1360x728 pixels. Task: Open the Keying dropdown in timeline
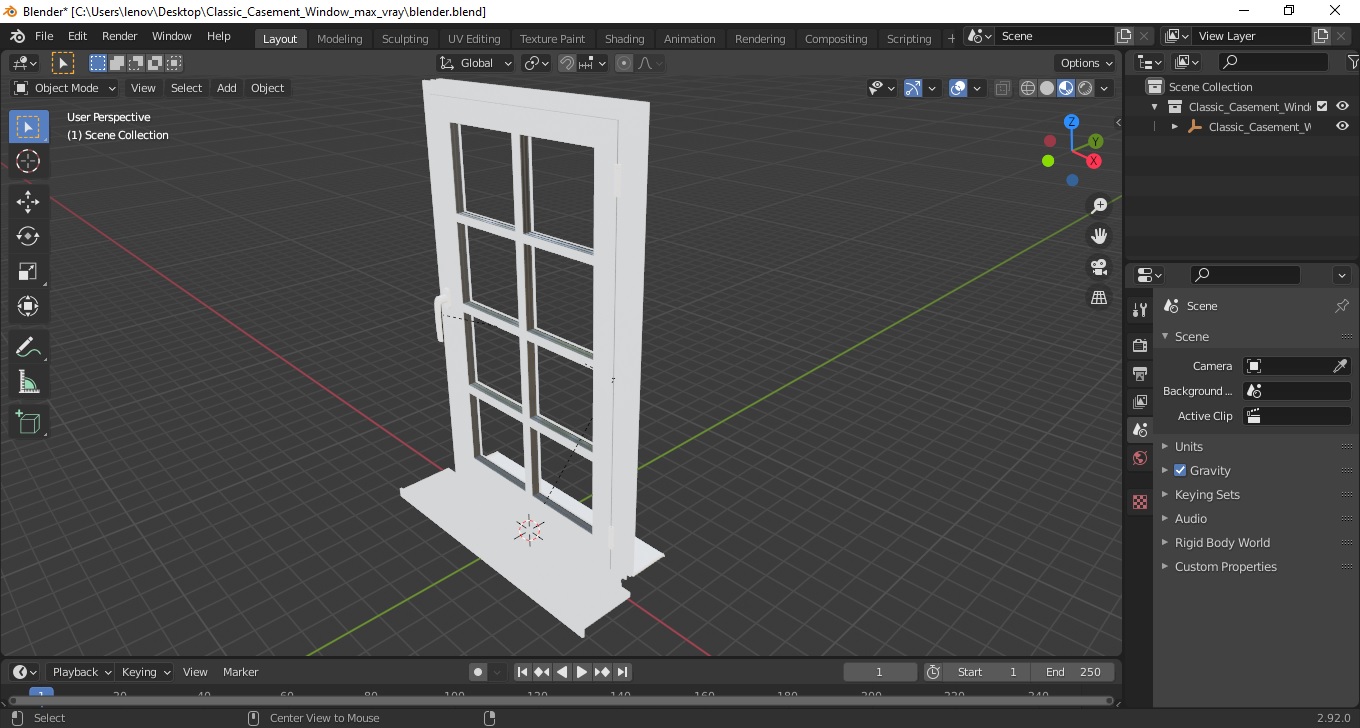point(145,672)
